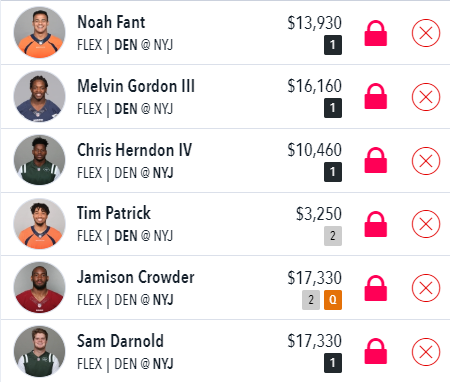The image size is (450, 382).
Task: Remove Chris Herndon IV from the lineup
Action: click(x=426, y=161)
